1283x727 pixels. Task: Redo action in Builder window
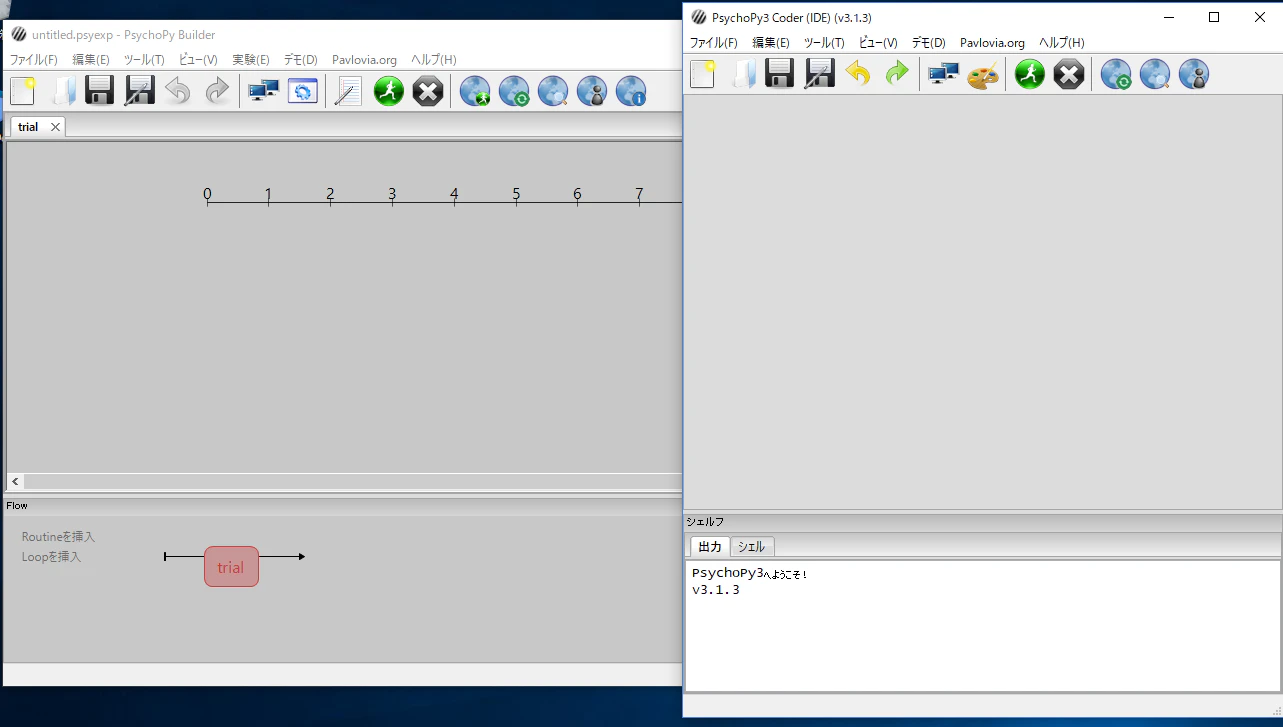(217, 91)
